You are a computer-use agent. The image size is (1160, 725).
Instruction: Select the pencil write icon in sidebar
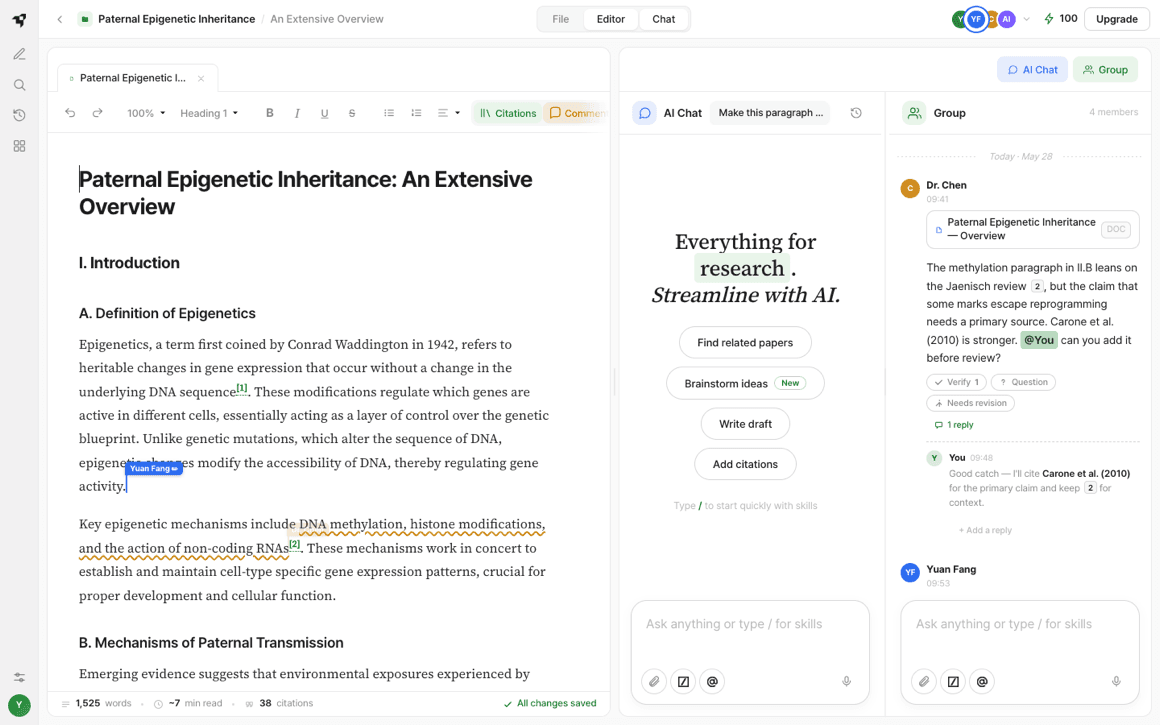point(19,54)
